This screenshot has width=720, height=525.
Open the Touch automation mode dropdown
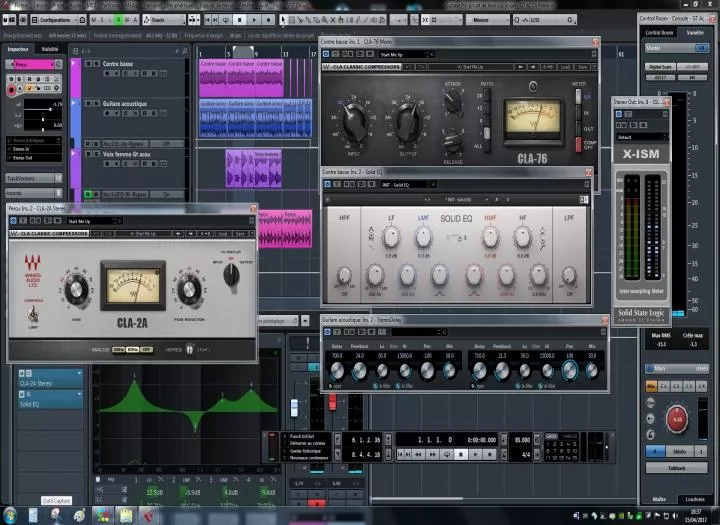pos(164,20)
